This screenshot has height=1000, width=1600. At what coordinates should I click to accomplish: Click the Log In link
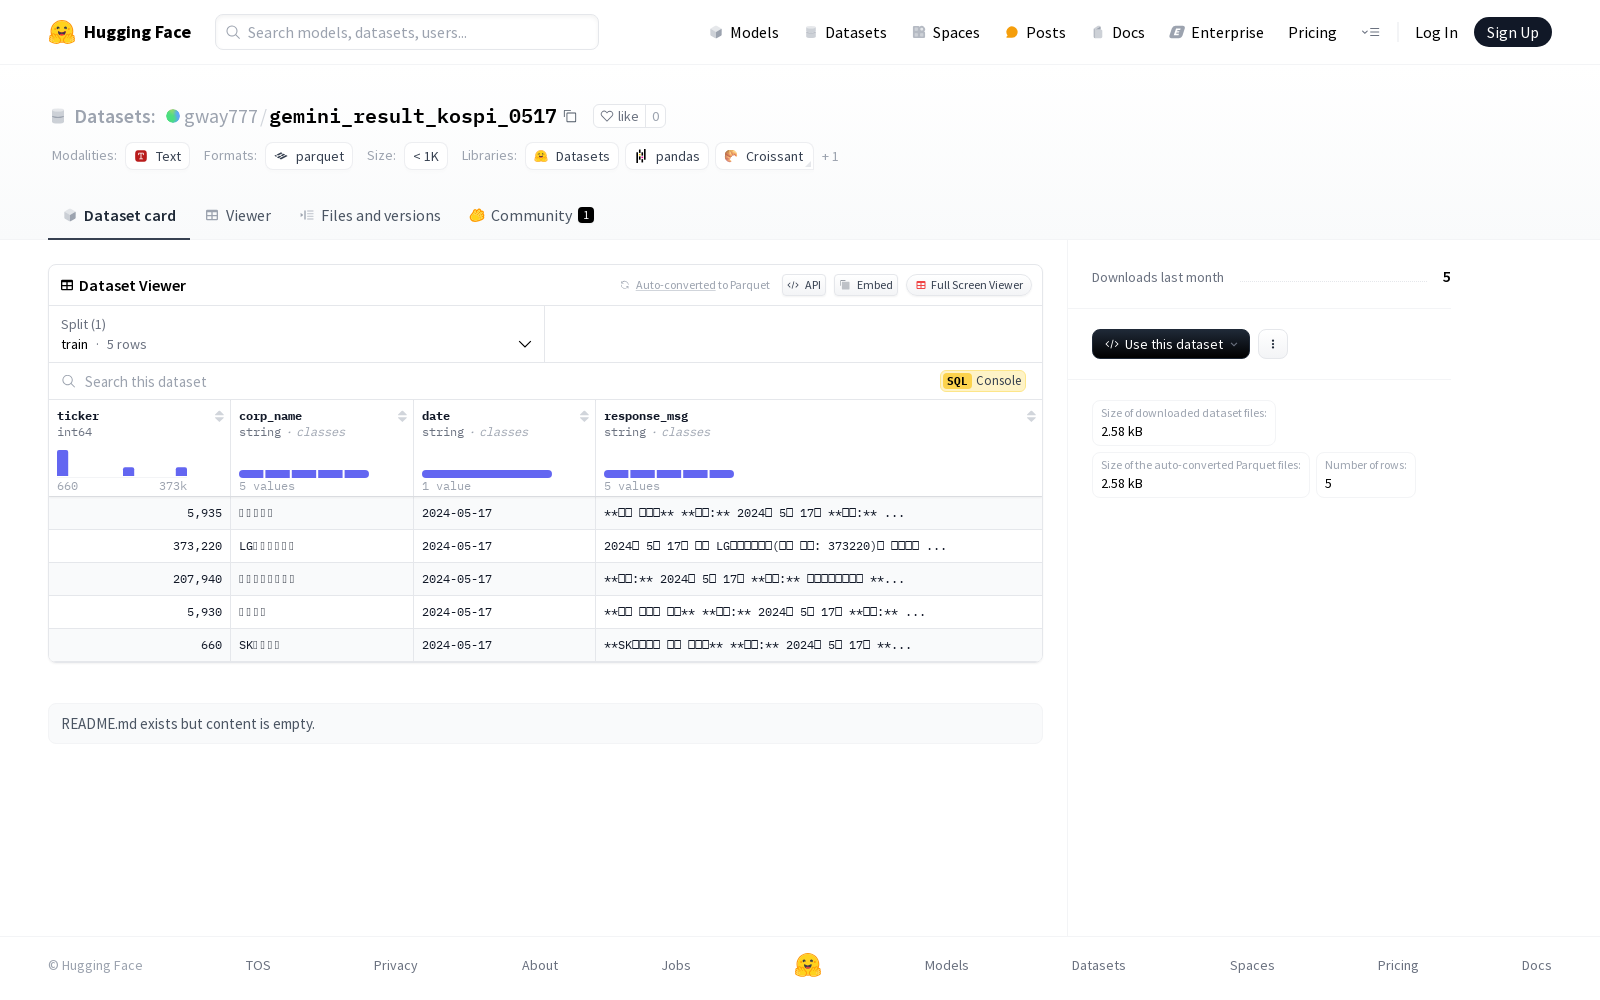[1436, 32]
